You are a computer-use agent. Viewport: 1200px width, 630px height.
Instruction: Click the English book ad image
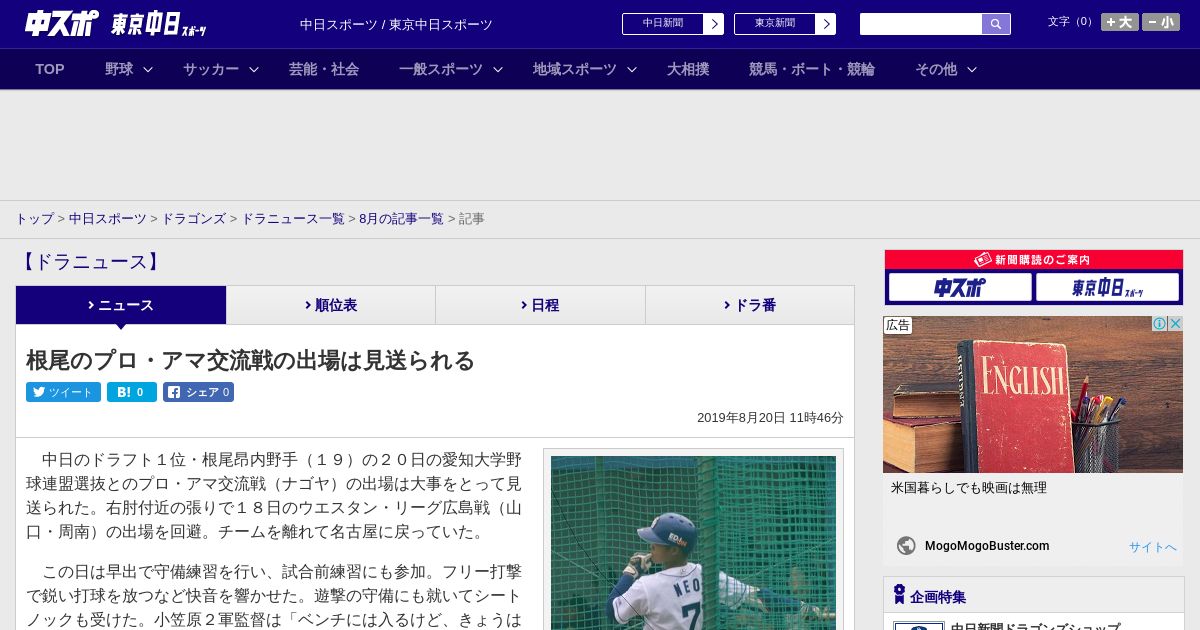tap(1033, 394)
